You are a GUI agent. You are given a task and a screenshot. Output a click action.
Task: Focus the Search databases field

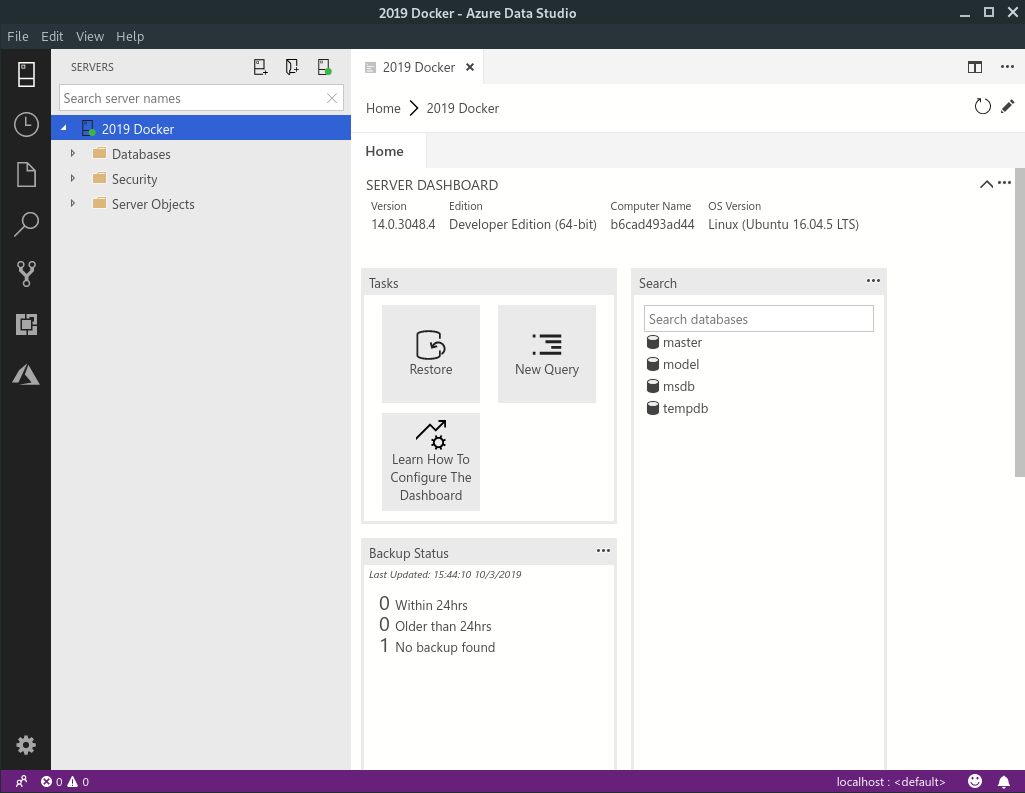758,319
